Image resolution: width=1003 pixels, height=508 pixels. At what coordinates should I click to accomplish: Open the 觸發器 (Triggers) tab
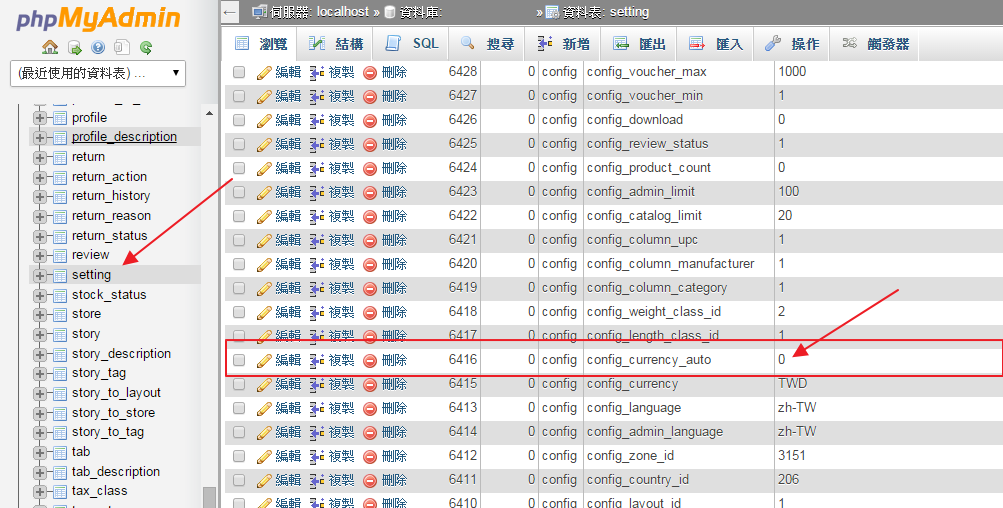(876, 44)
